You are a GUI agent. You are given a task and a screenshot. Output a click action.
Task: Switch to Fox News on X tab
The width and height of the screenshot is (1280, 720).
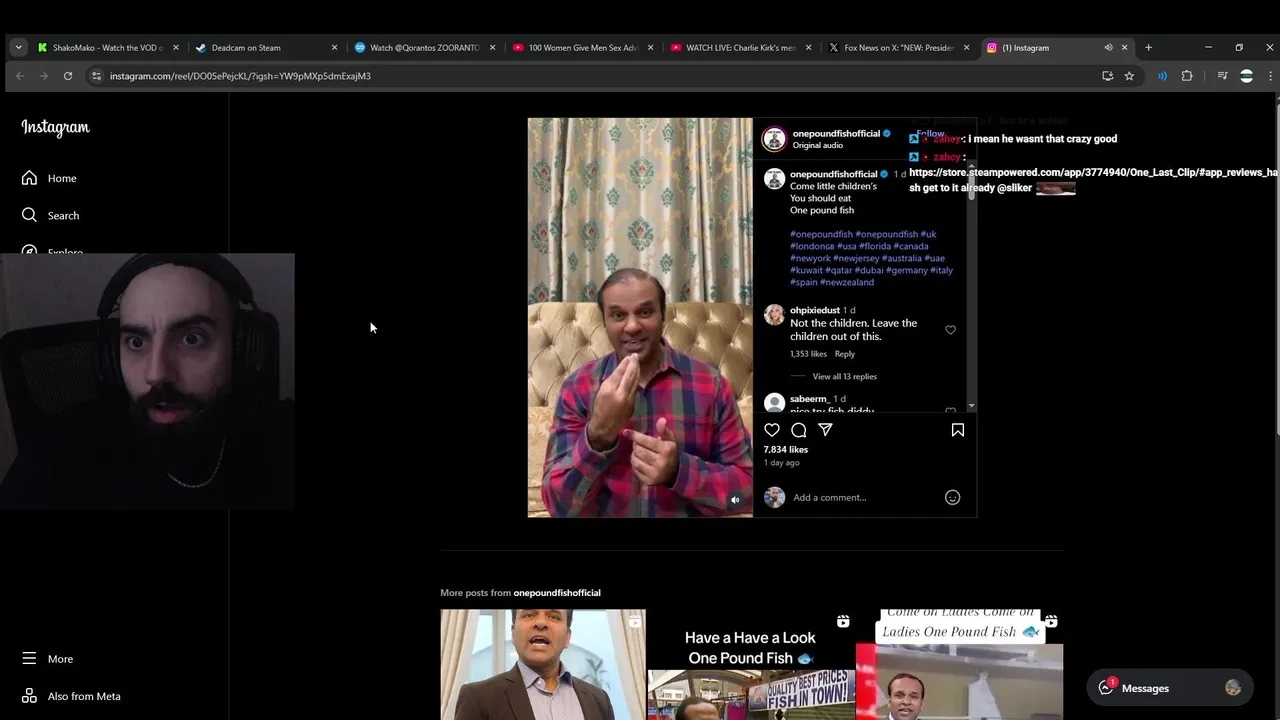pos(899,47)
